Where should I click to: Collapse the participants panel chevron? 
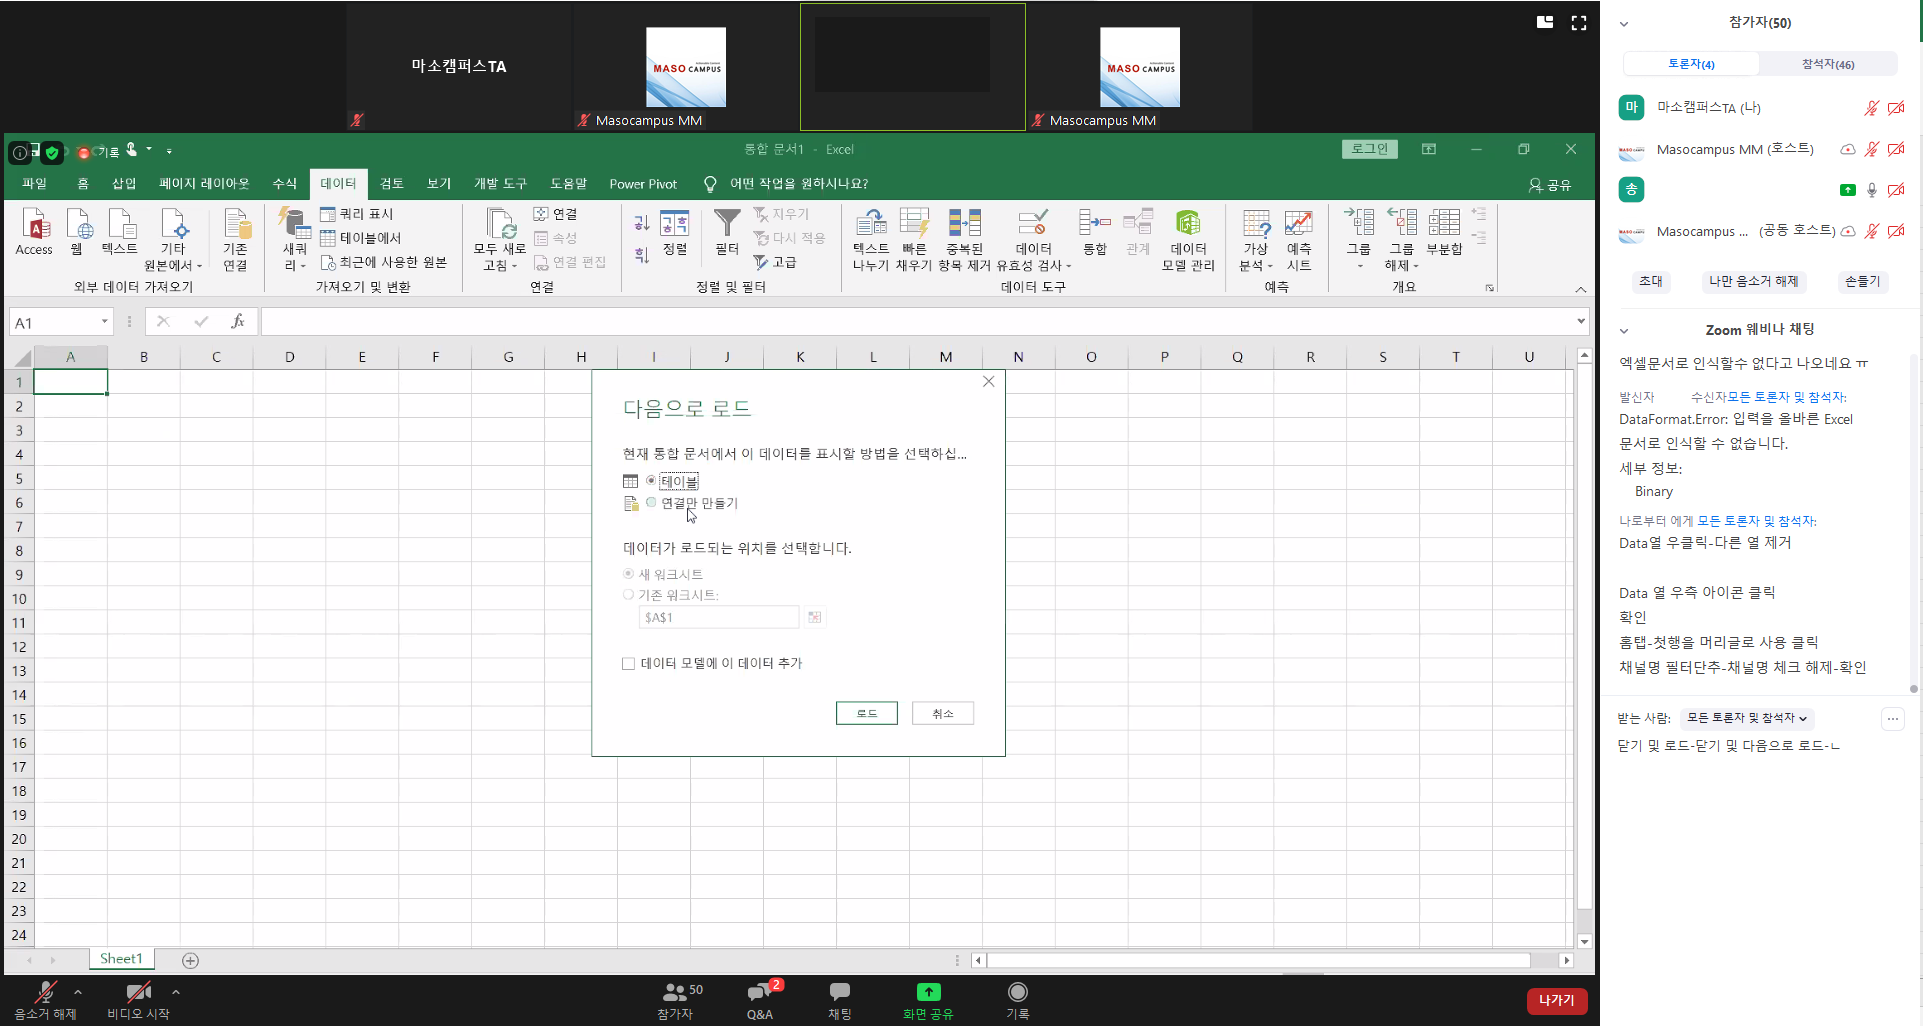coord(1624,23)
